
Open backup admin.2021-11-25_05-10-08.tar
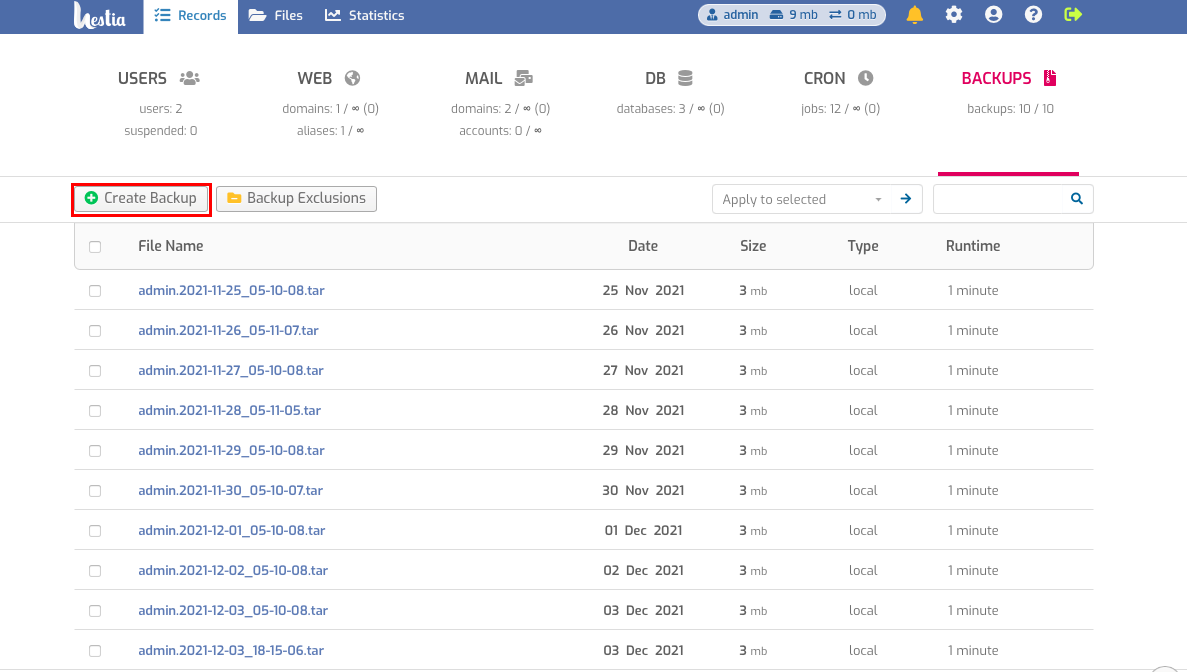[231, 291]
